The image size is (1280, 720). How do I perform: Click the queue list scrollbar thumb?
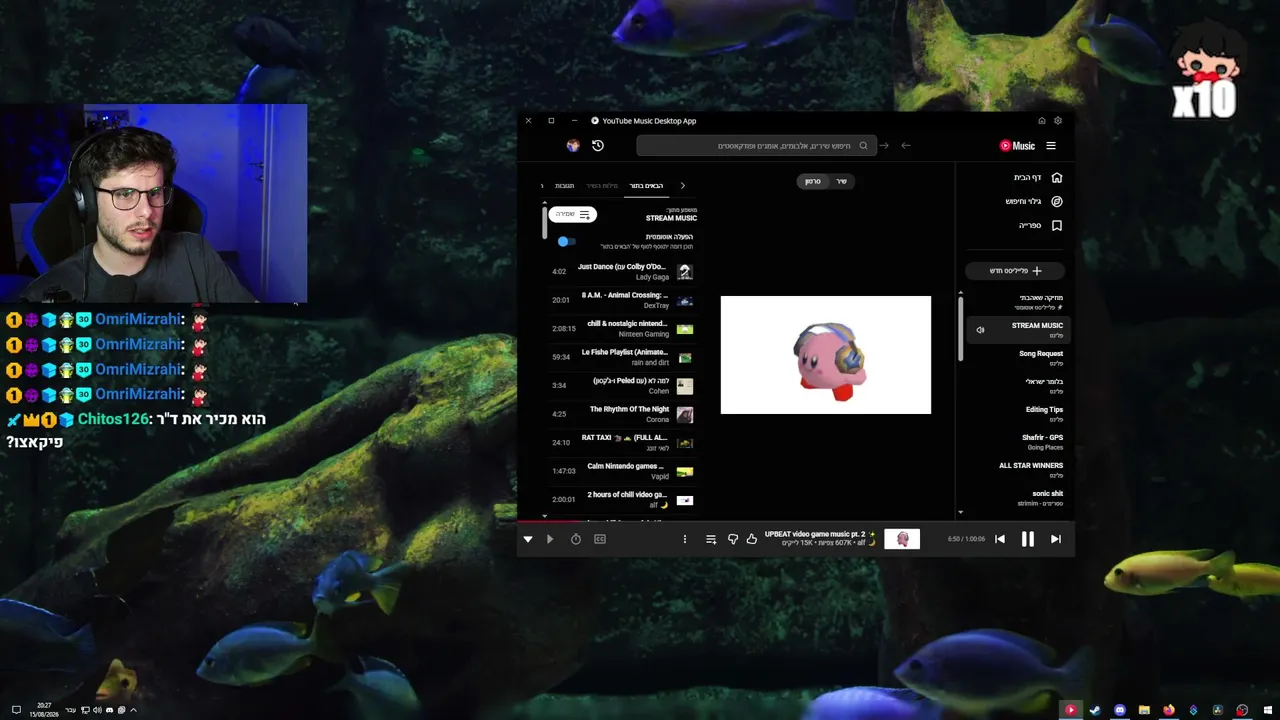click(545, 222)
